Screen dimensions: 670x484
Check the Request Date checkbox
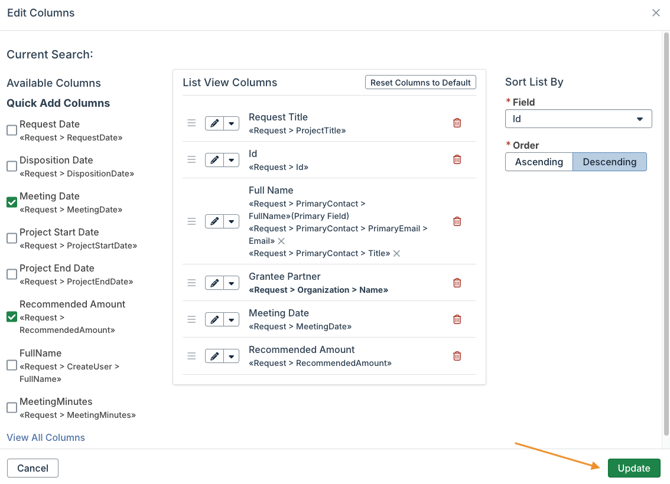pyautogui.click(x=12, y=130)
